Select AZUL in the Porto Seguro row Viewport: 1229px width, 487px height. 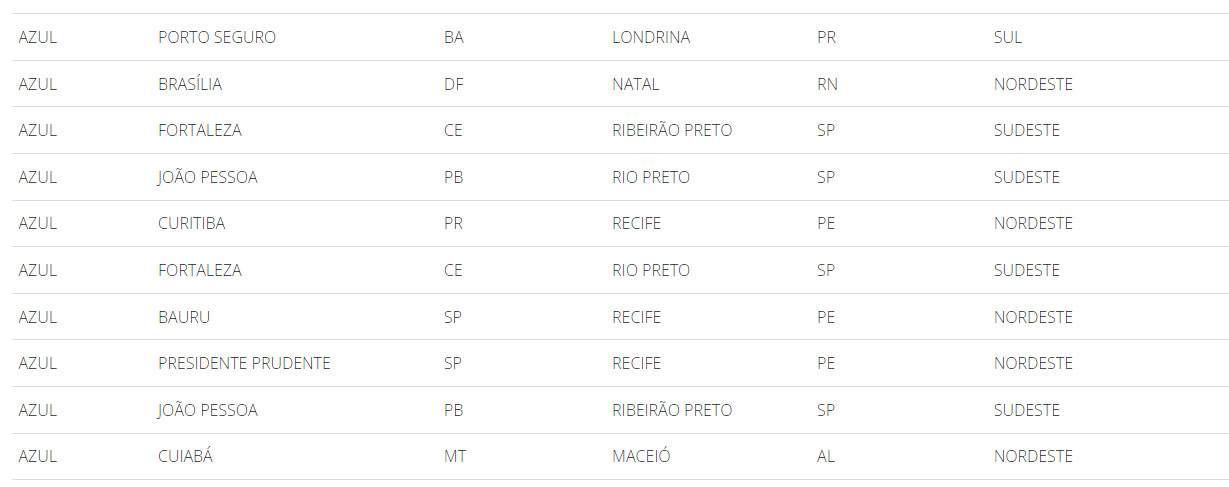38,37
